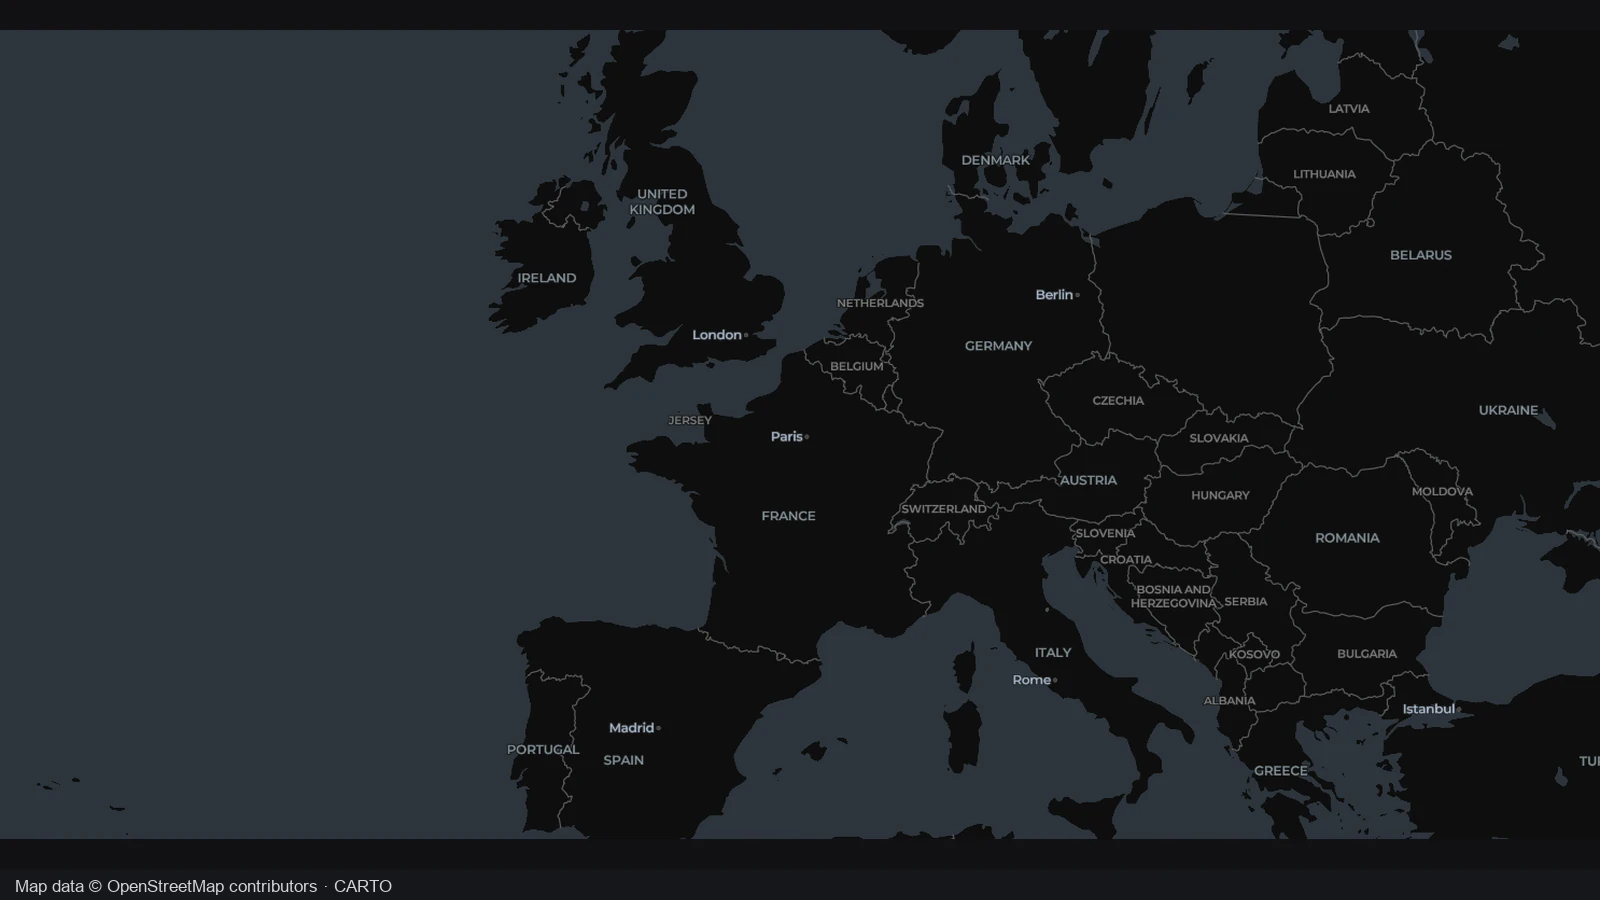The image size is (1600, 900).
Task: Select the SWITZERLAND country label
Action: 944,509
